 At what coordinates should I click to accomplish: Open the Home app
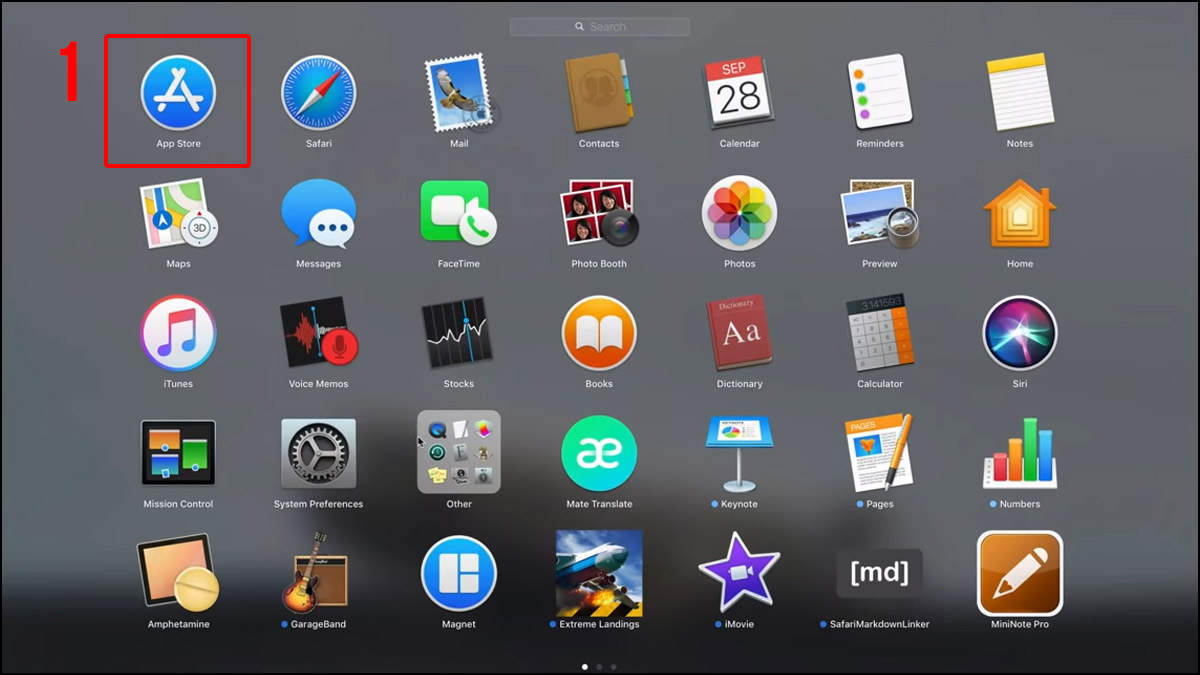tap(1020, 213)
